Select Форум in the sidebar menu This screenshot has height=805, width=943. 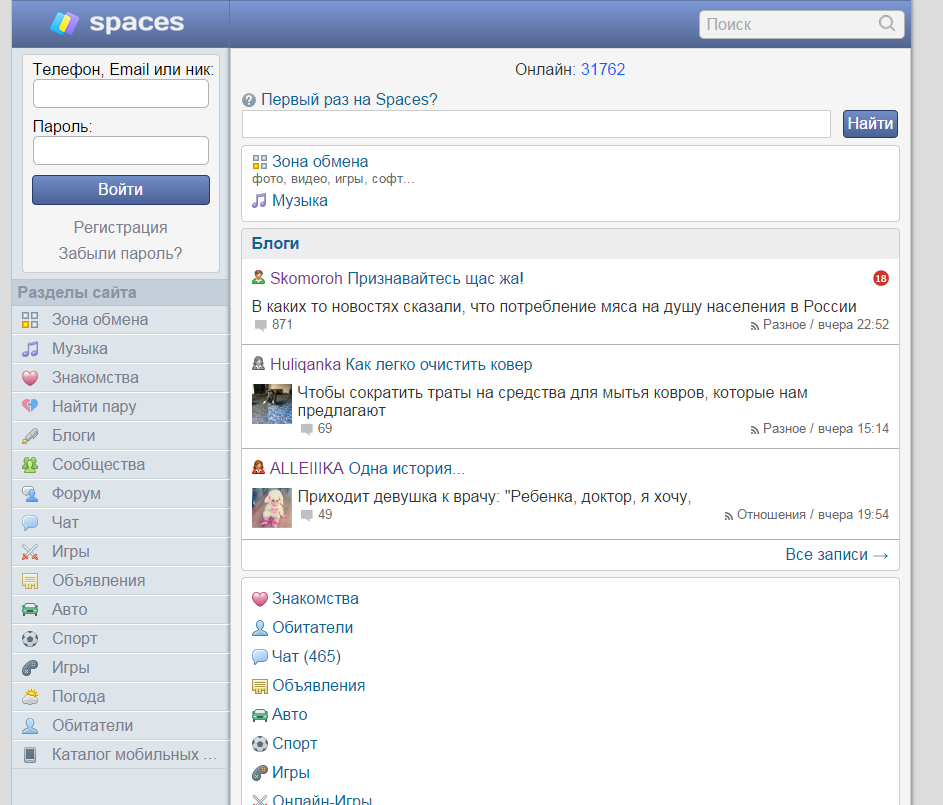(x=120, y=494)
